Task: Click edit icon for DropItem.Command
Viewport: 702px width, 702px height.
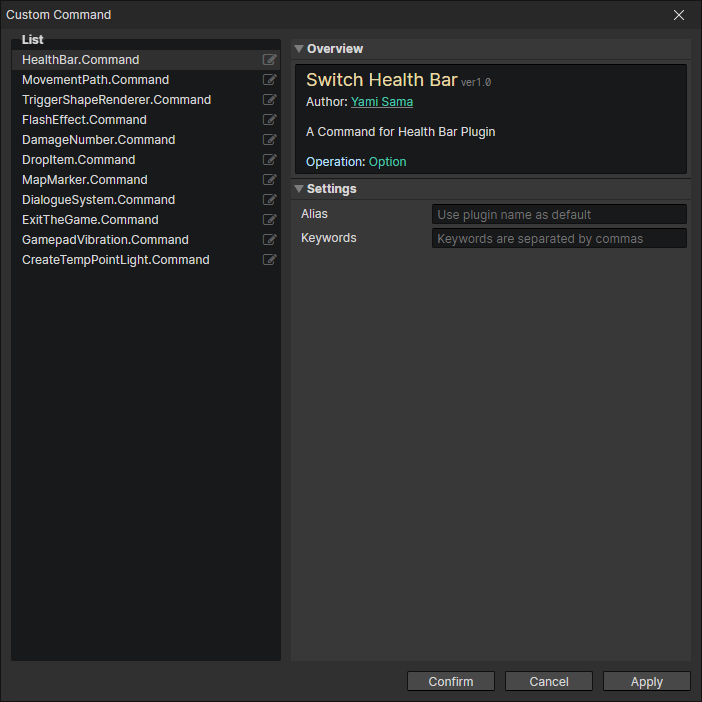Action: tap(269, 159)
